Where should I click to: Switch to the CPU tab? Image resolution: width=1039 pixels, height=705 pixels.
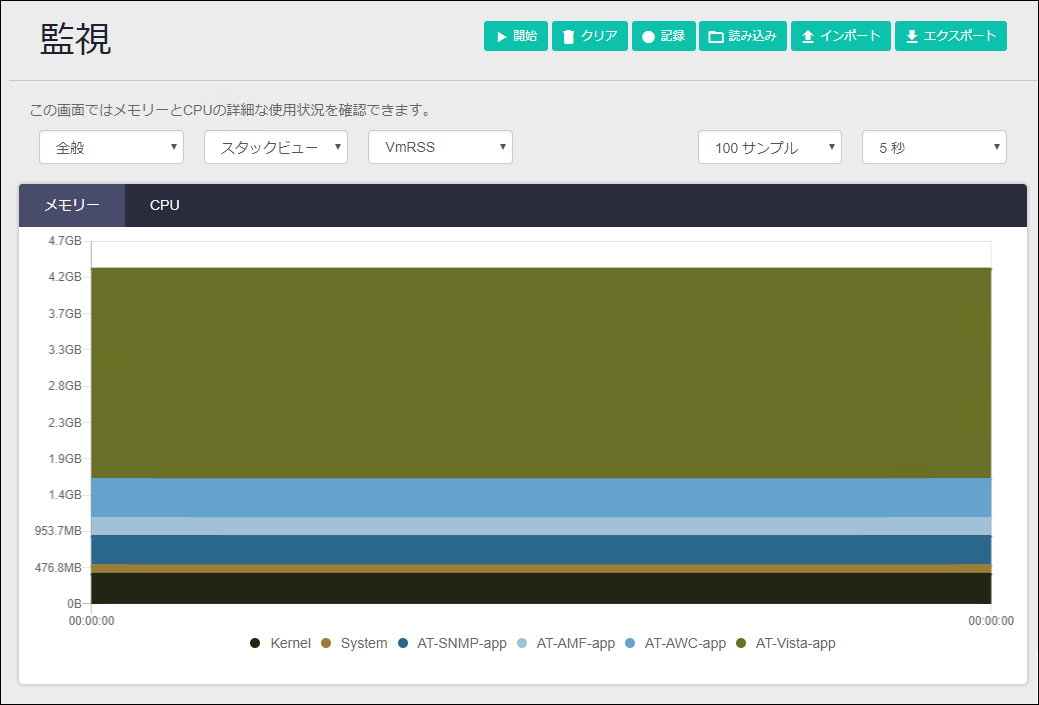164,205
